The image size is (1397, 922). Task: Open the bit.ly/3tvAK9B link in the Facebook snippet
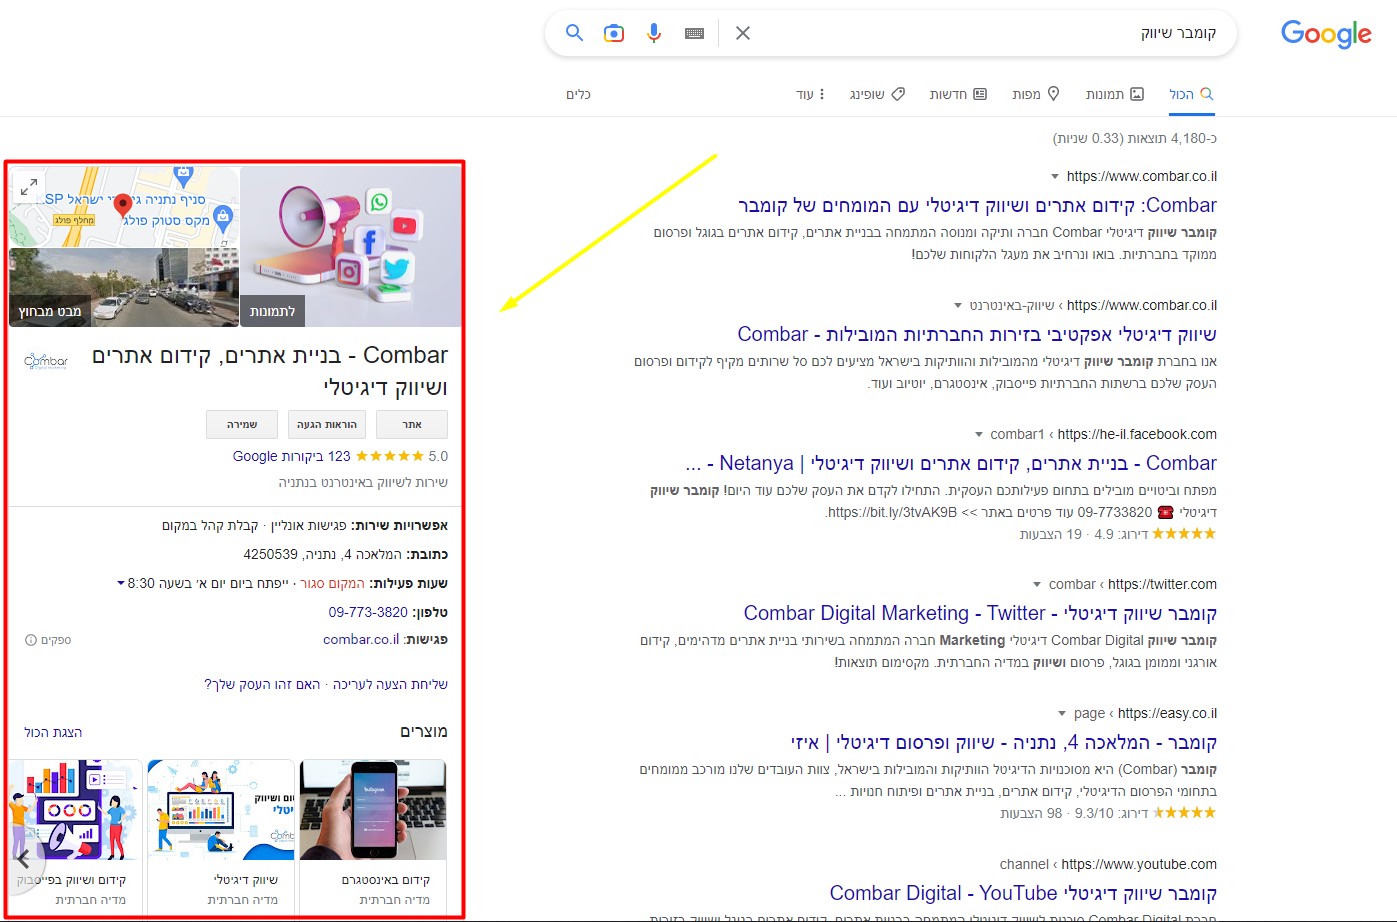tap(893, 512)
